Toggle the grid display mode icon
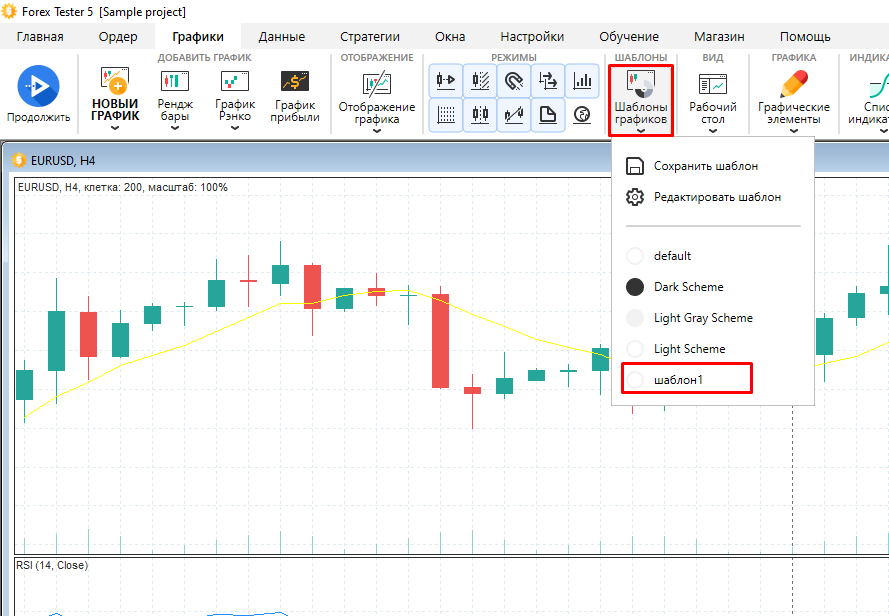Image resolution: width=889 pixels, height=616 pixels. [446, 115]
